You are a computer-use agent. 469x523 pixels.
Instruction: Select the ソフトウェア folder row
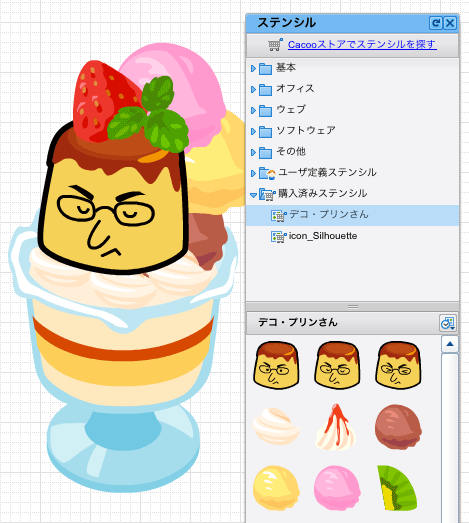coord(352,131)
